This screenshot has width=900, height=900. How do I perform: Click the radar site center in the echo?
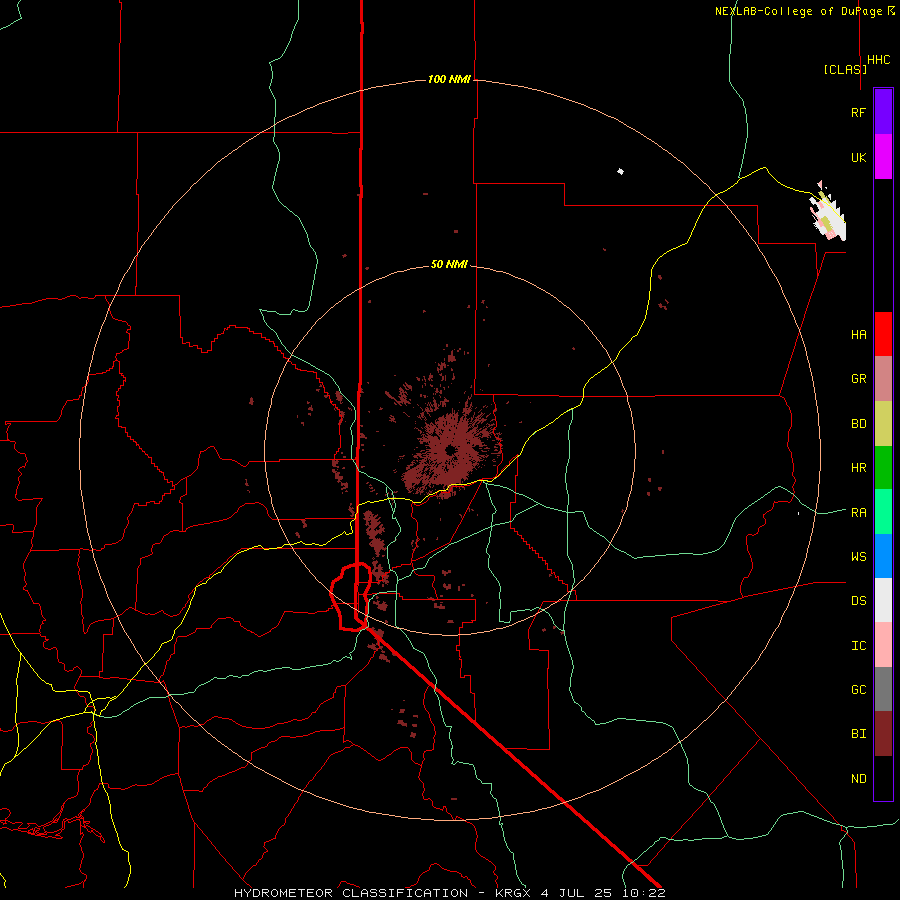[451, 450]
